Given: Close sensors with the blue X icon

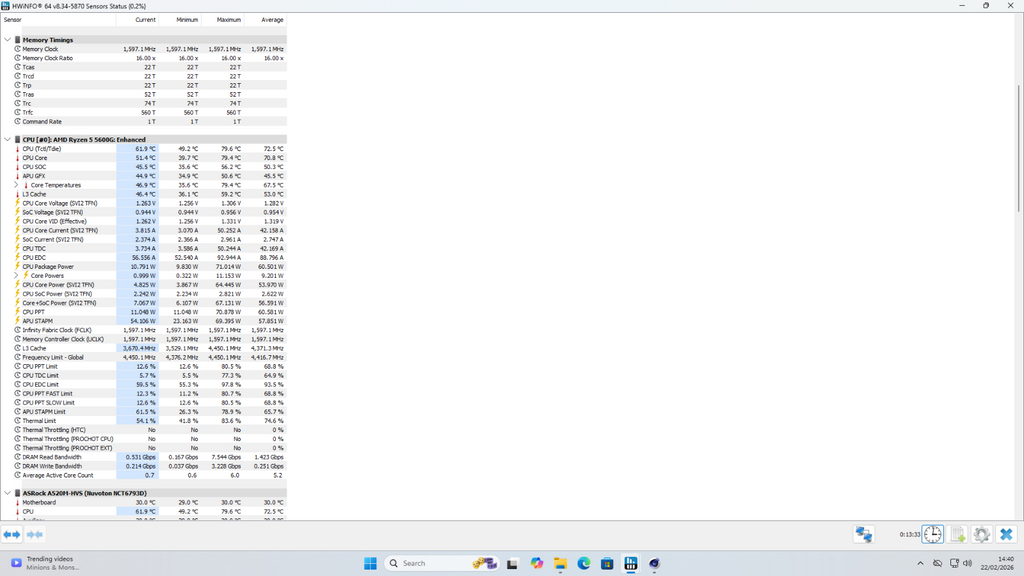Looking at the screenshot, I should click(x=1007, y=535).
